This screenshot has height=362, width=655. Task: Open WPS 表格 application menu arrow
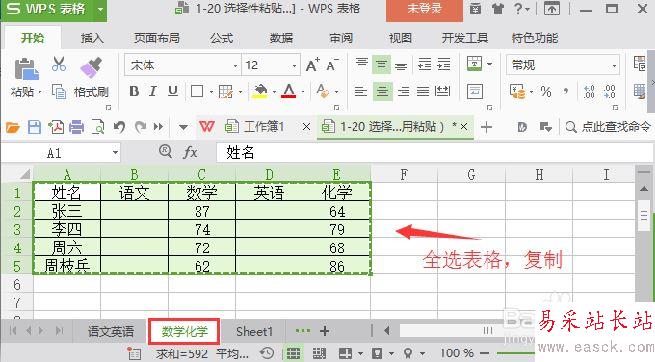tap(100, 9)
